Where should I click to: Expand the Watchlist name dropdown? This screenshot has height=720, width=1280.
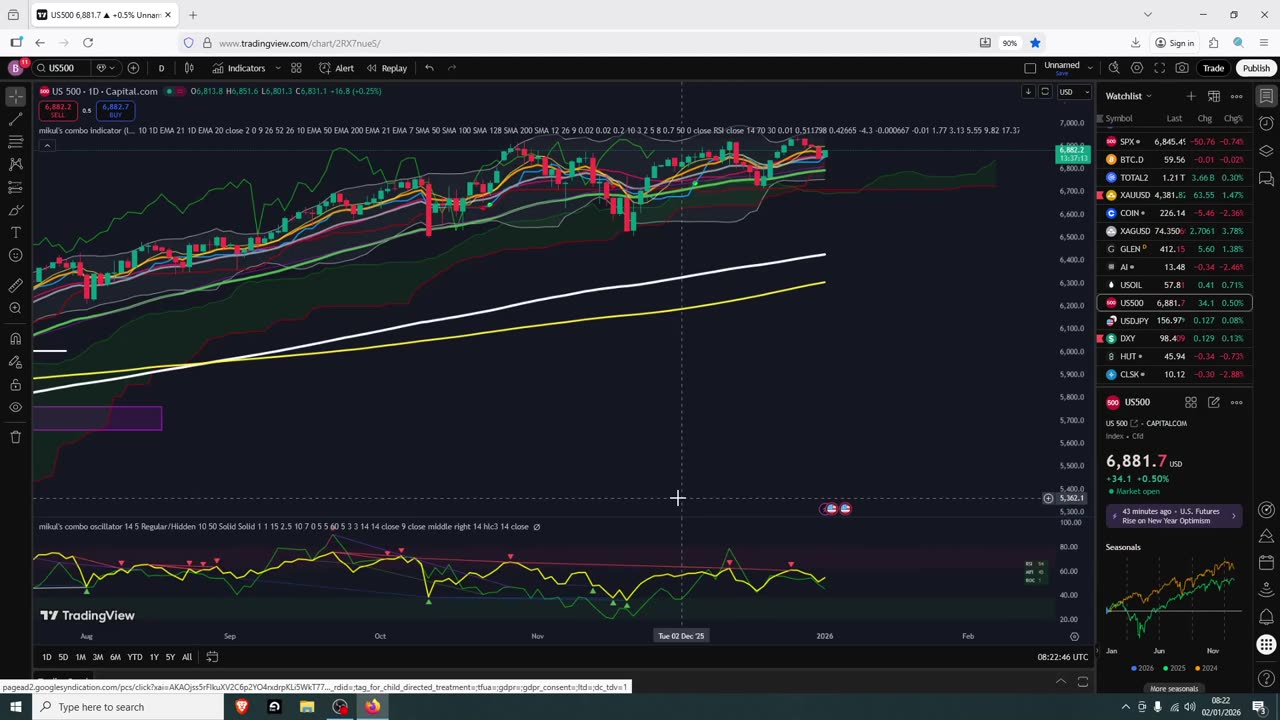(x=1128, y=96)
